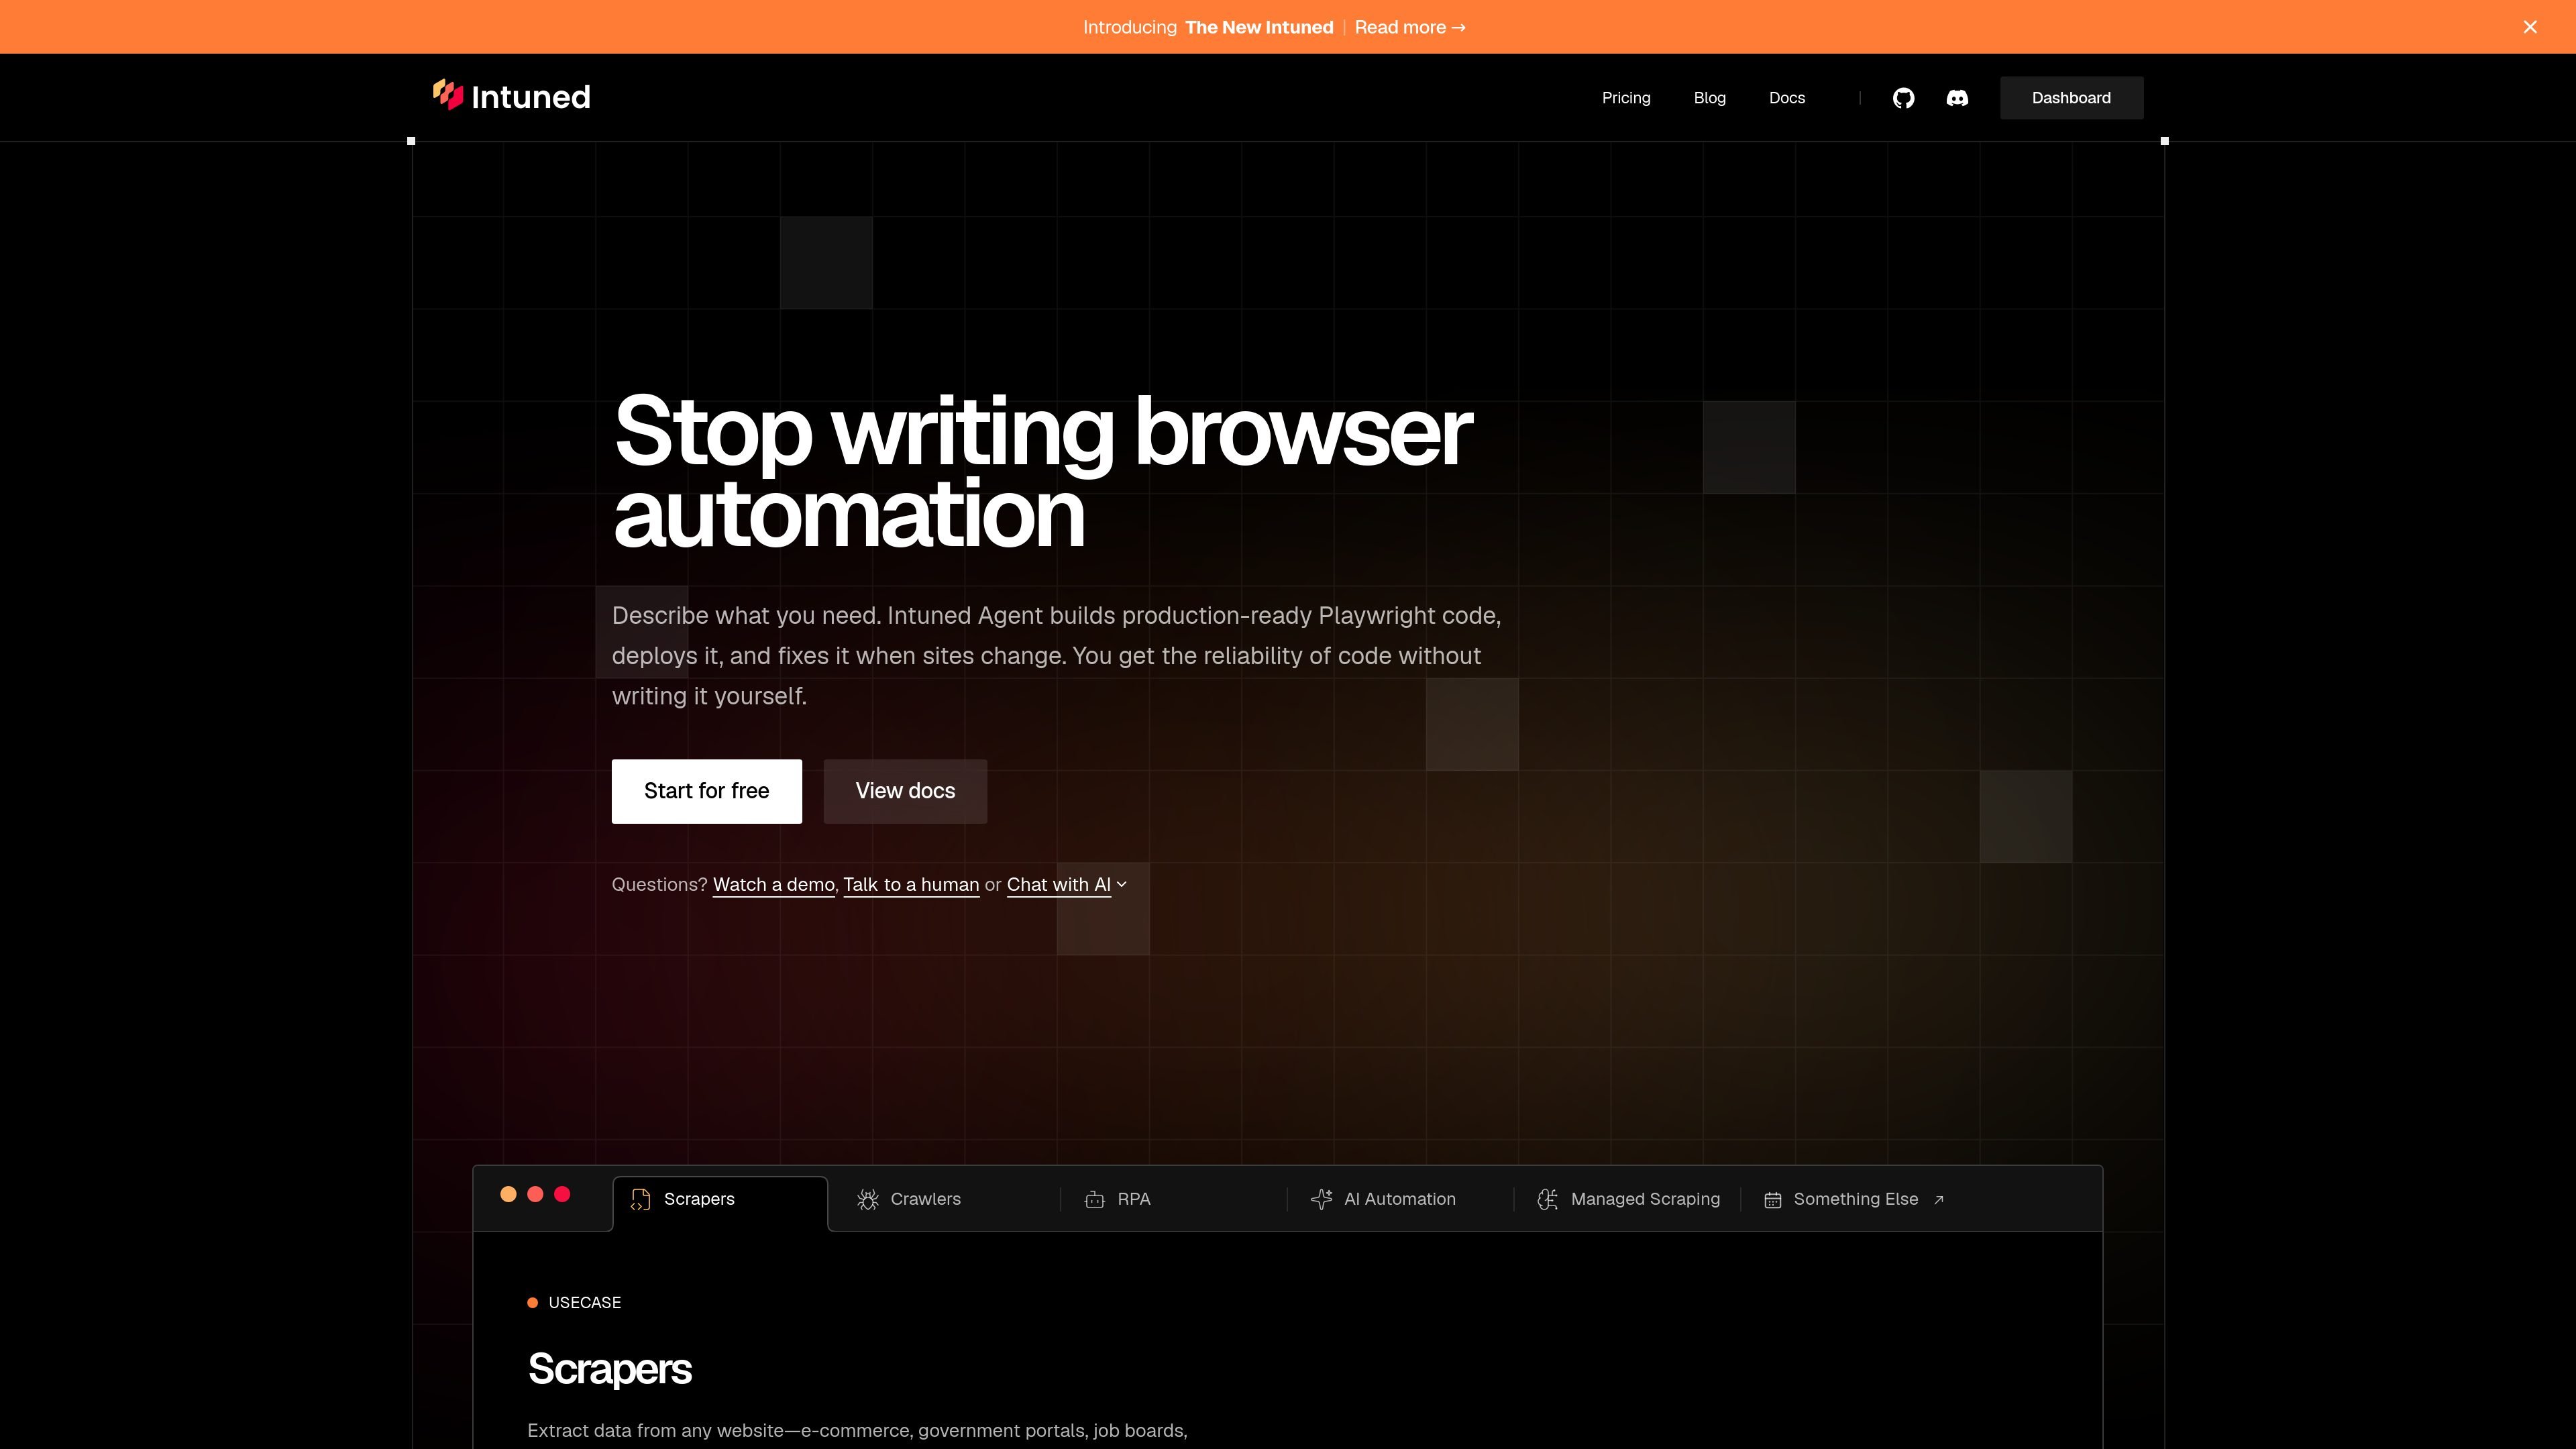Expand the Chat with AI chevron
2576x1449 pixels.
click(x=1122, y=885)
